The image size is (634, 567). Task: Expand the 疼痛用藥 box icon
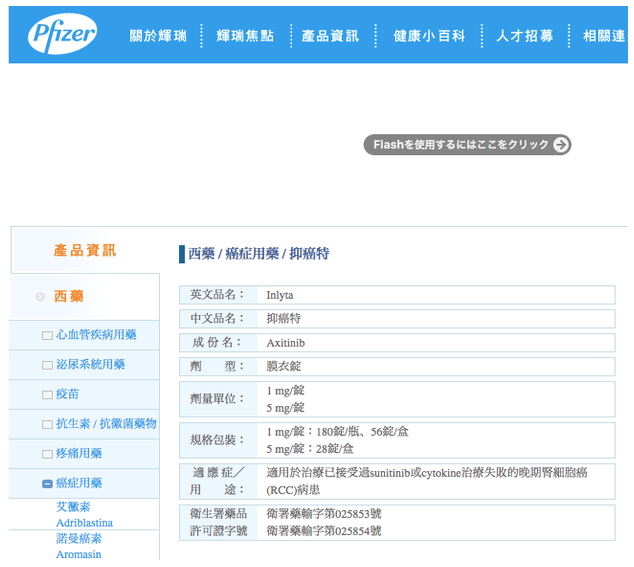[x=47, y=454]
